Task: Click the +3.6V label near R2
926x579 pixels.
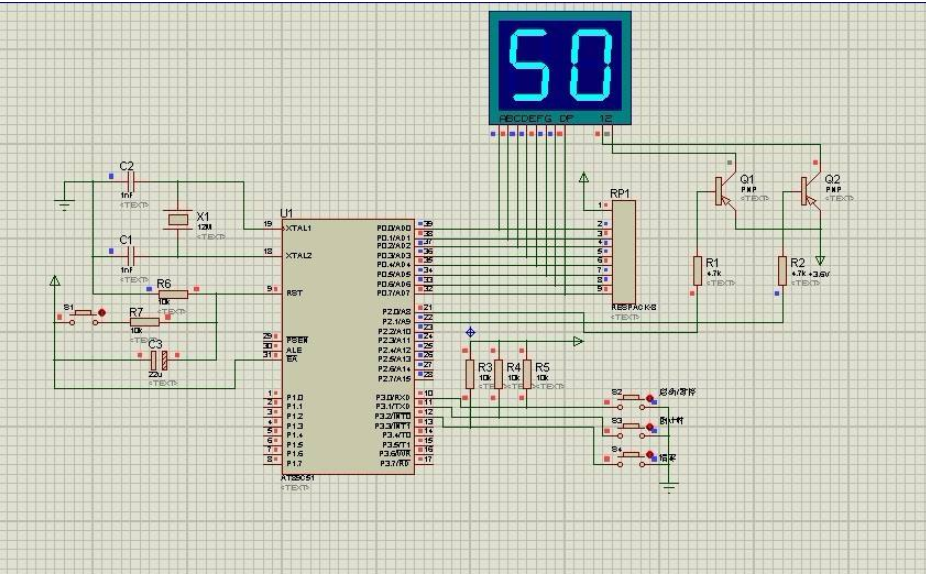Action: pyautogui.click(x=820, y=274)
